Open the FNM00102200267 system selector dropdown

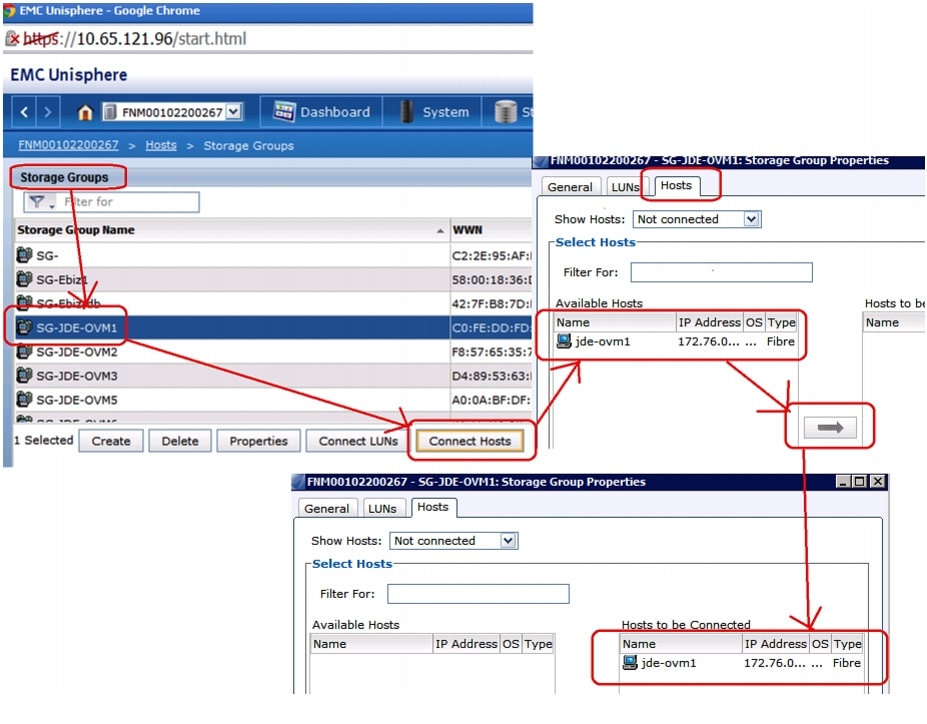click(x=234, y=111)
